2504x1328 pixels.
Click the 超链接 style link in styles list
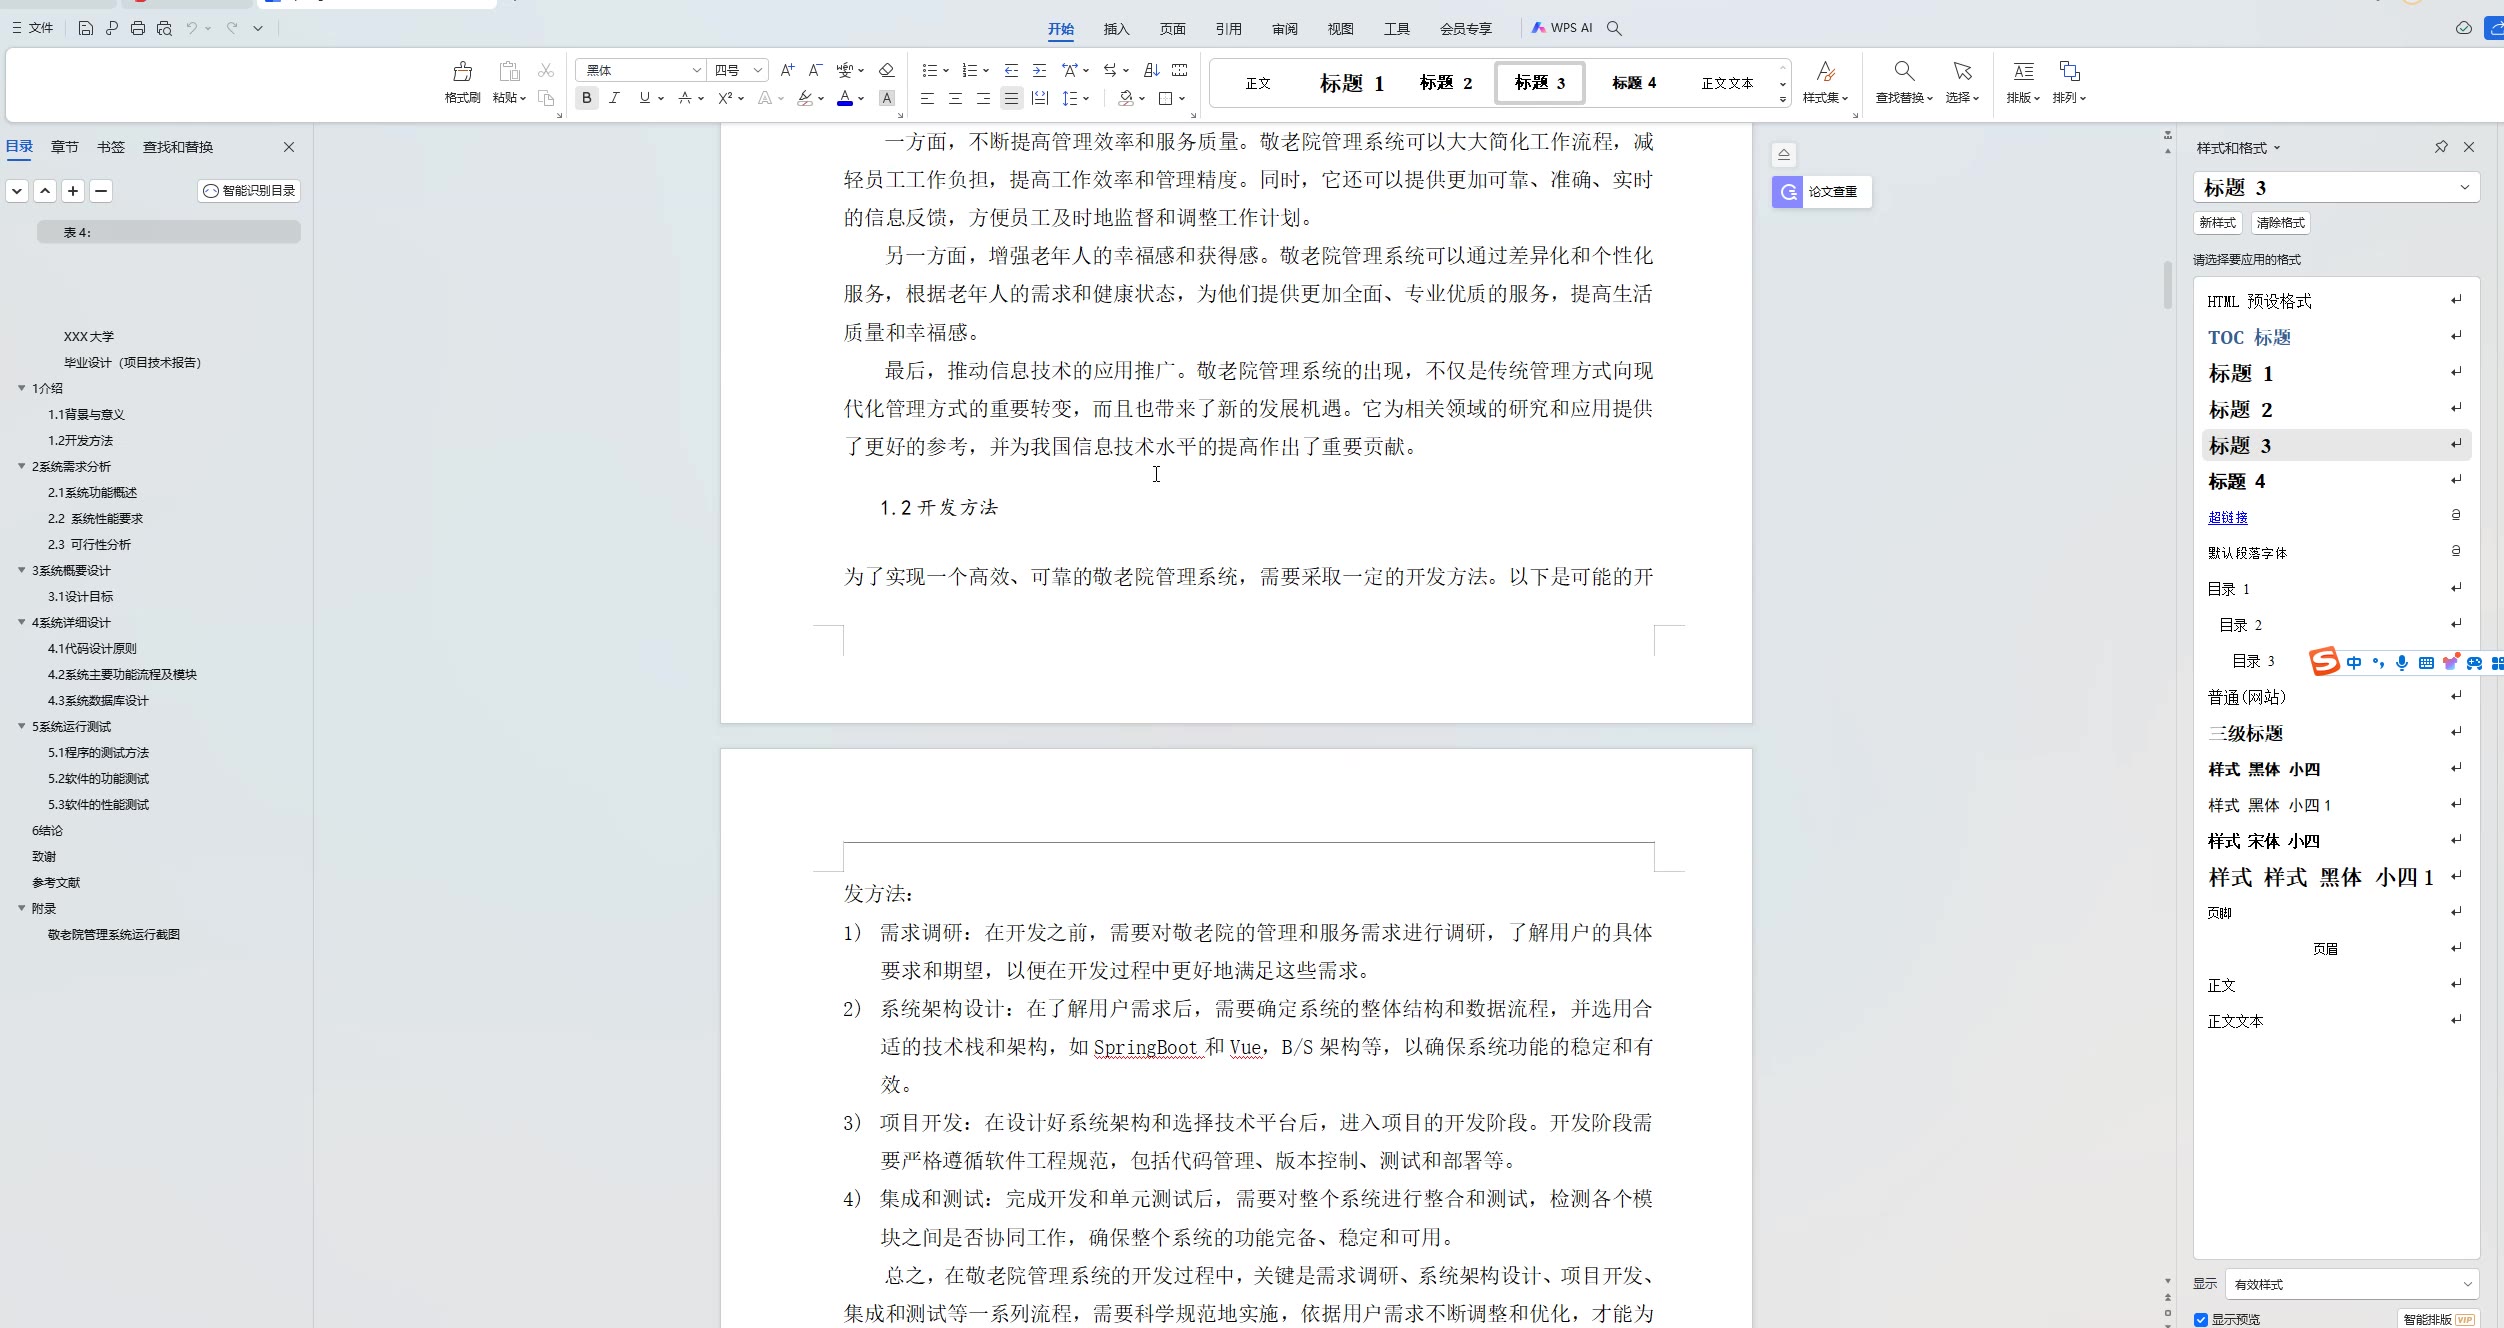click(x=2228, y=517)
